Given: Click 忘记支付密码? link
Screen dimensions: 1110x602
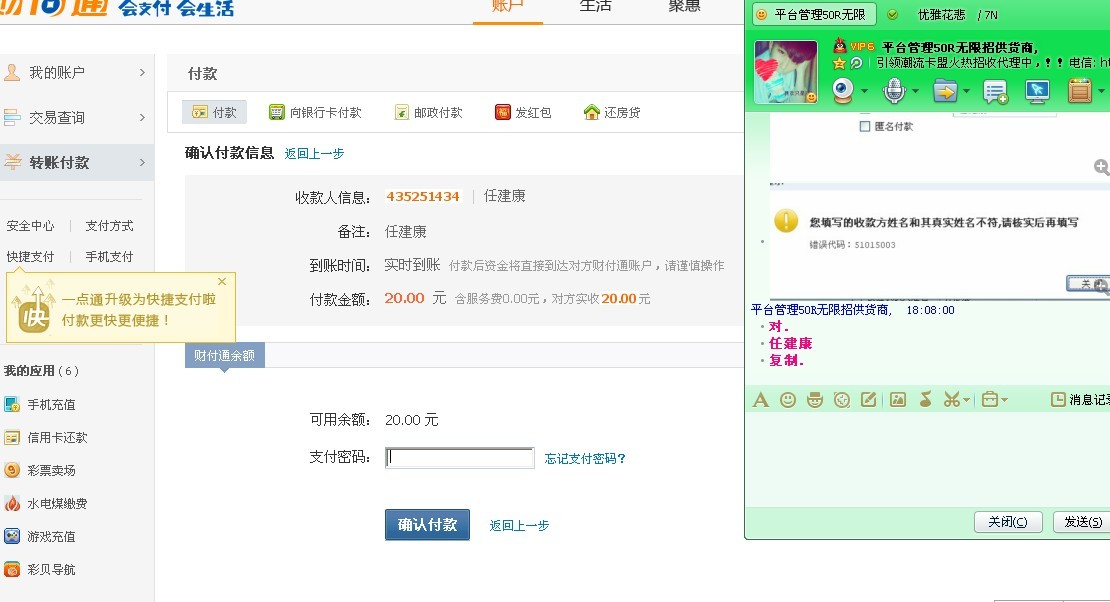Looking at the screenshot, I should coord(585,458).
